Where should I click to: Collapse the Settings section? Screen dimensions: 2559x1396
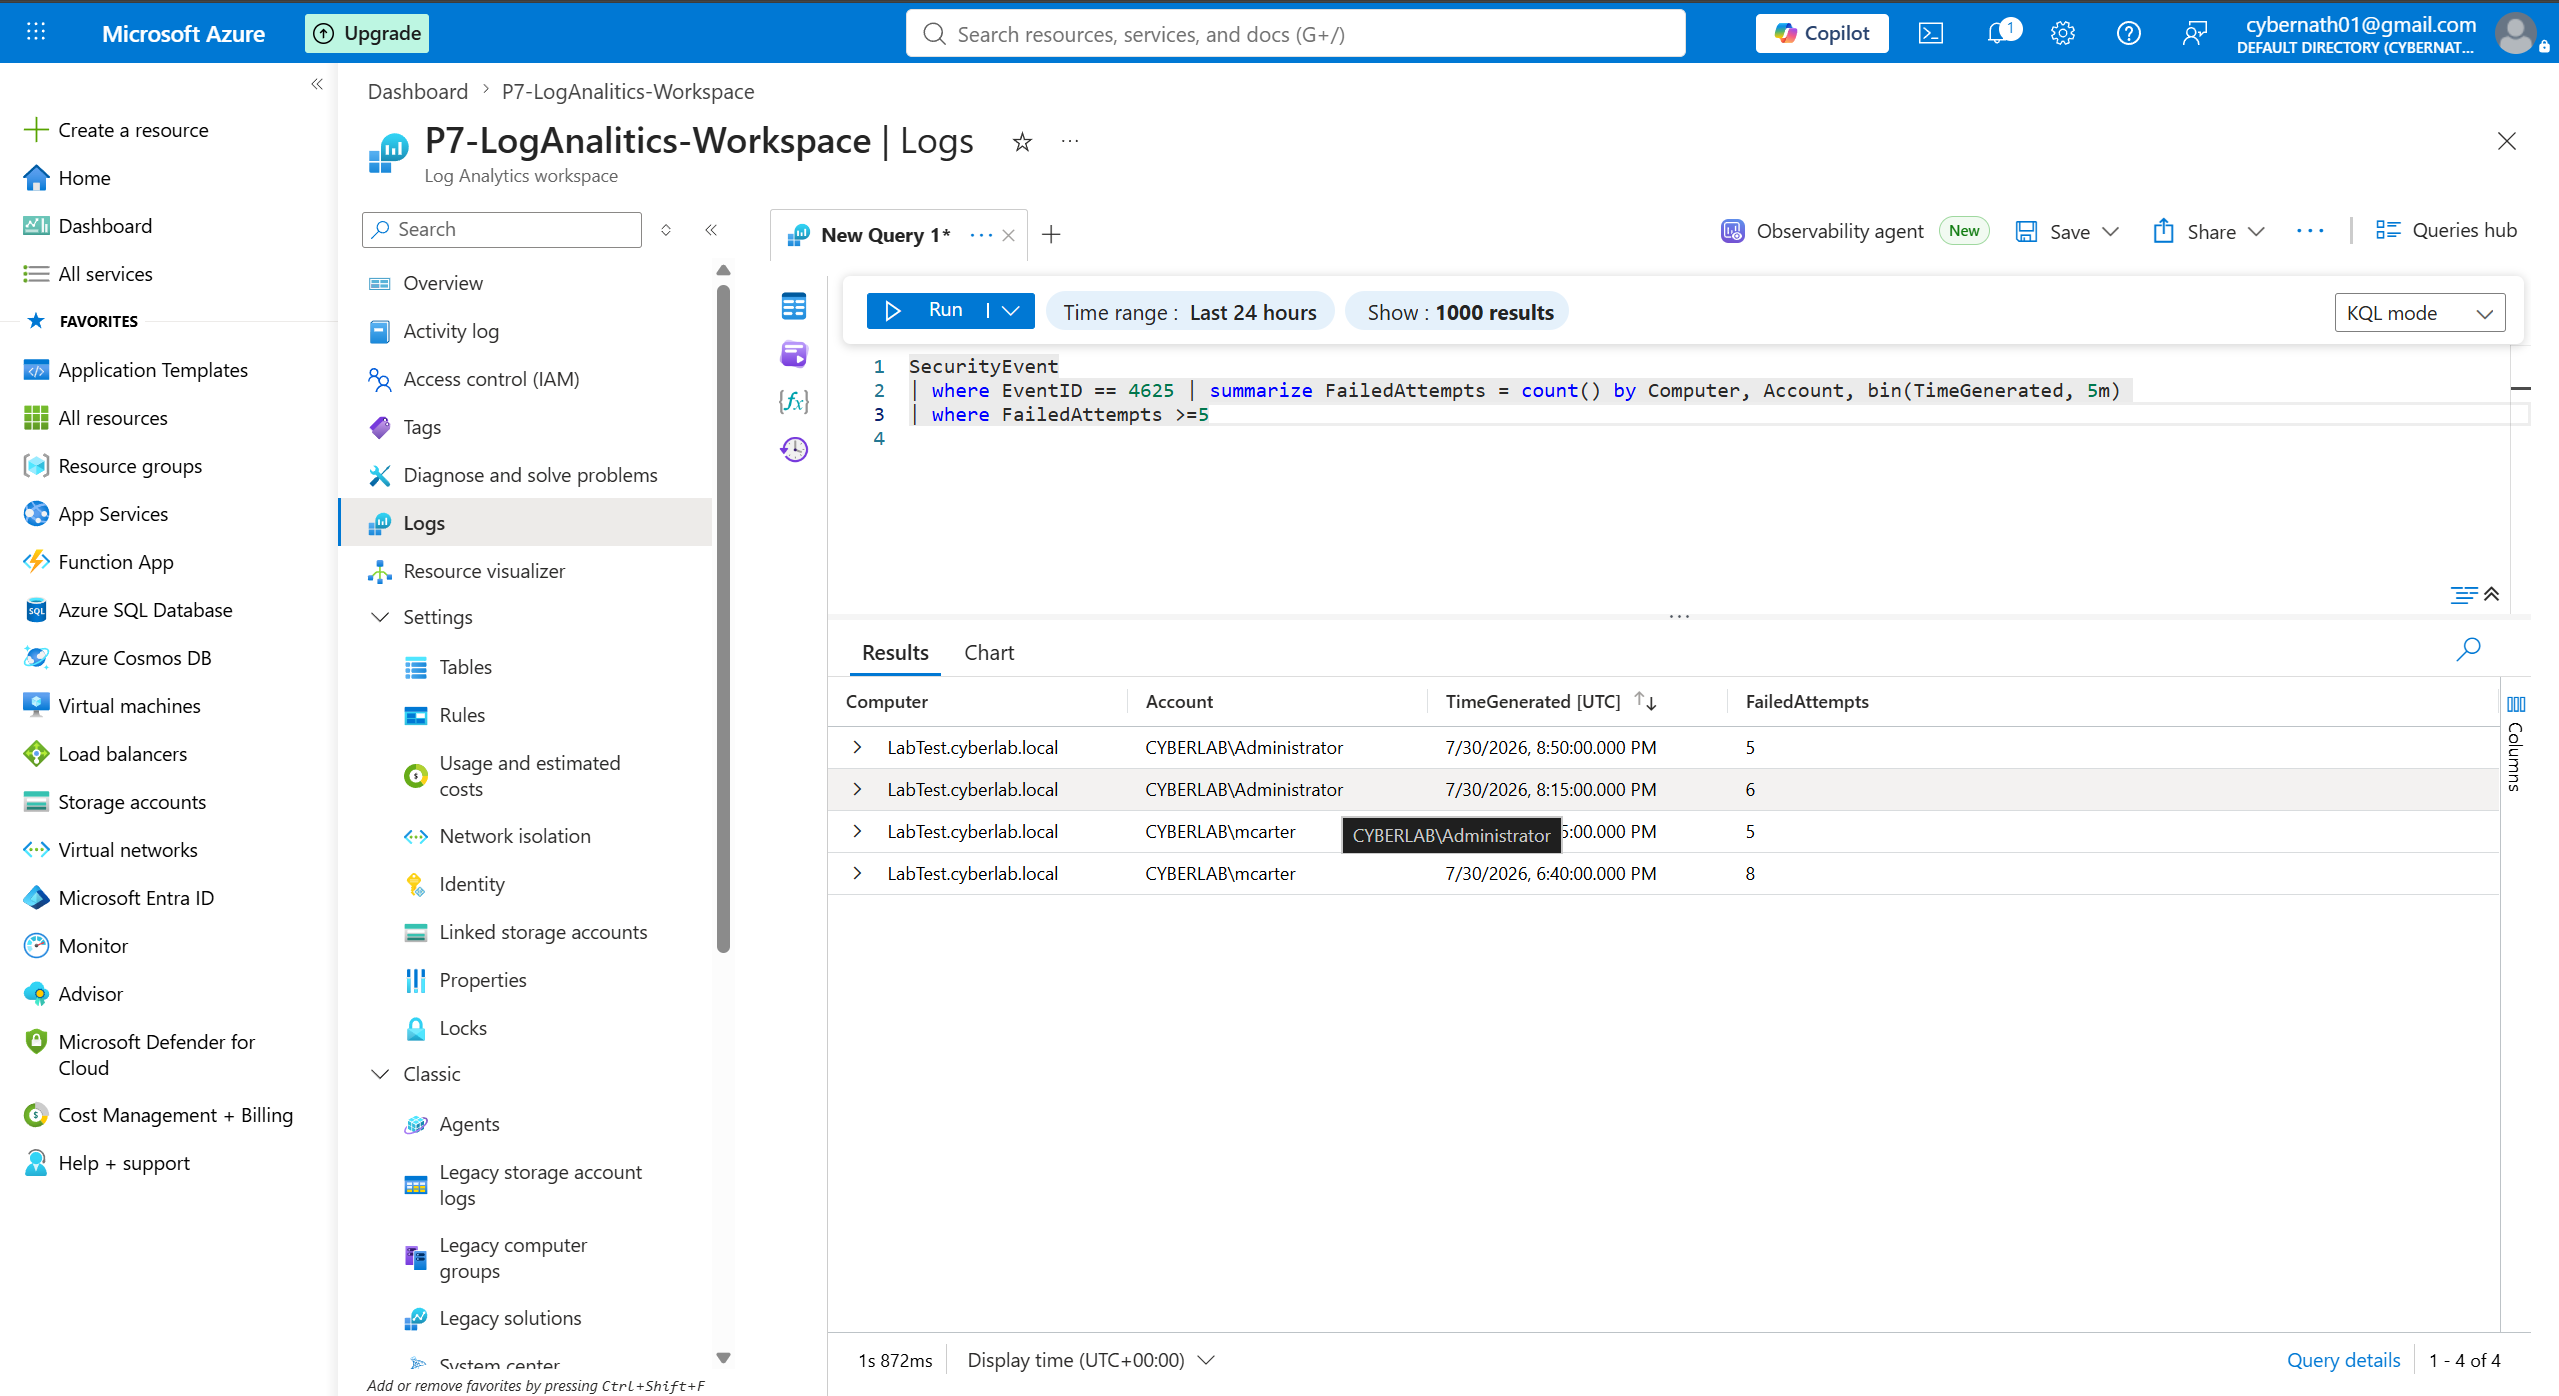point(380,617)
